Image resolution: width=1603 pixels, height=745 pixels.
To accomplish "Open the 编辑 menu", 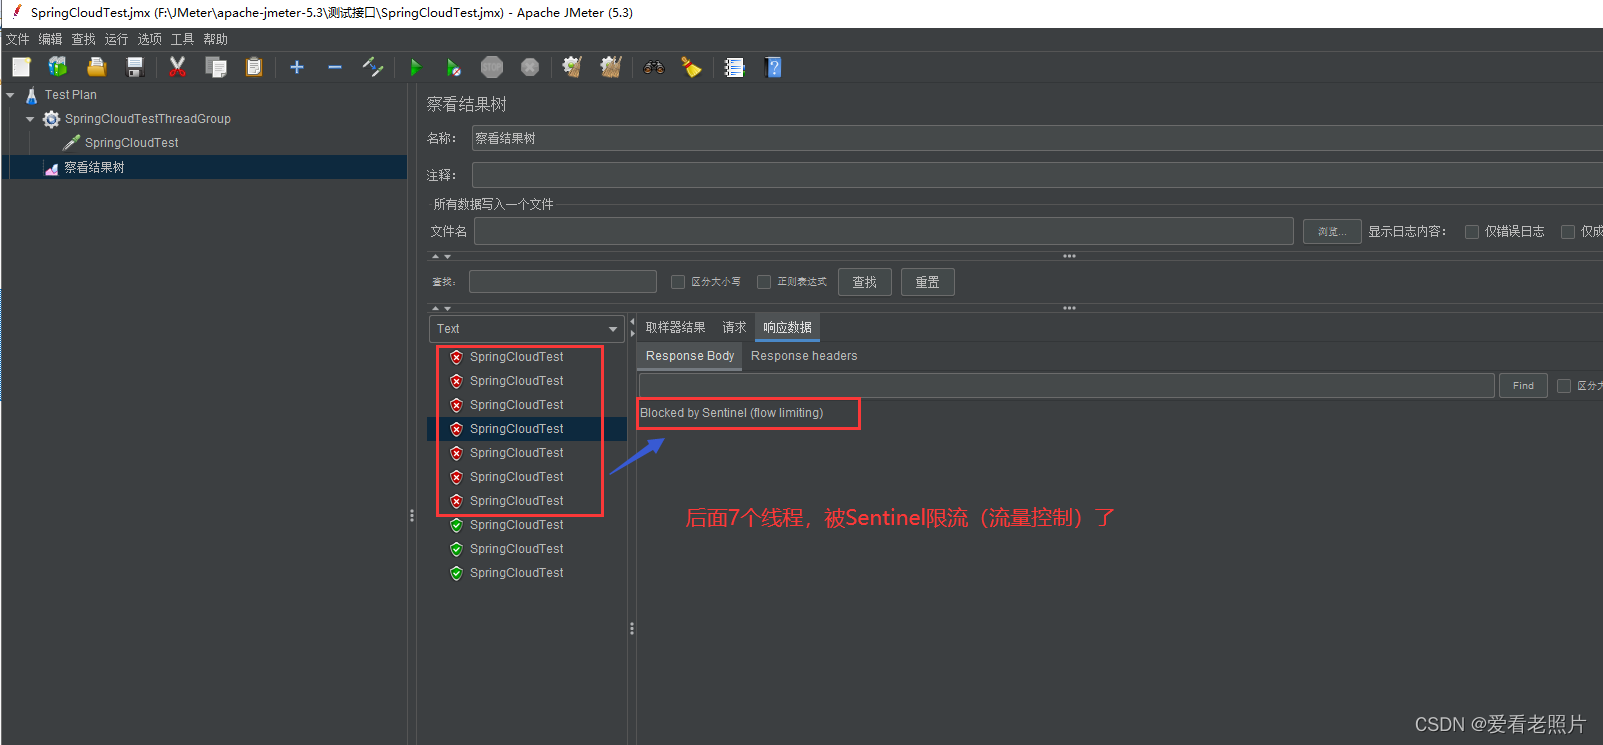I will [51, 39].
